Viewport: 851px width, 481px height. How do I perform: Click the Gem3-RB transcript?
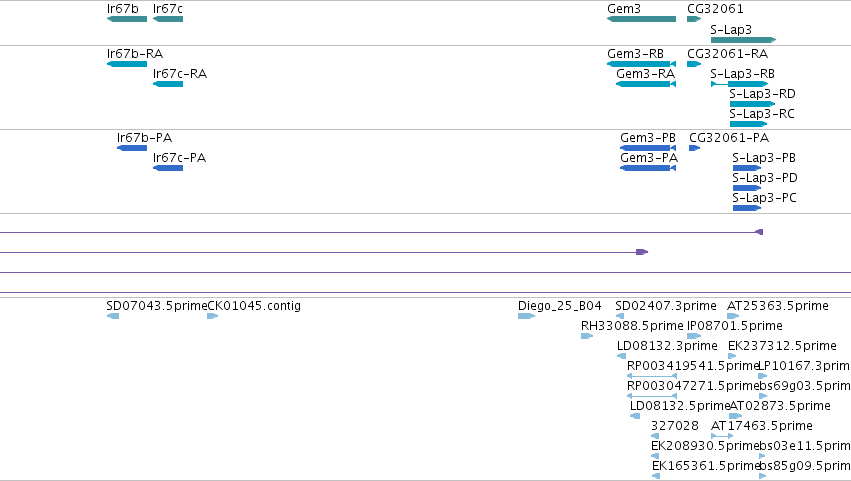tap(642, 64)
